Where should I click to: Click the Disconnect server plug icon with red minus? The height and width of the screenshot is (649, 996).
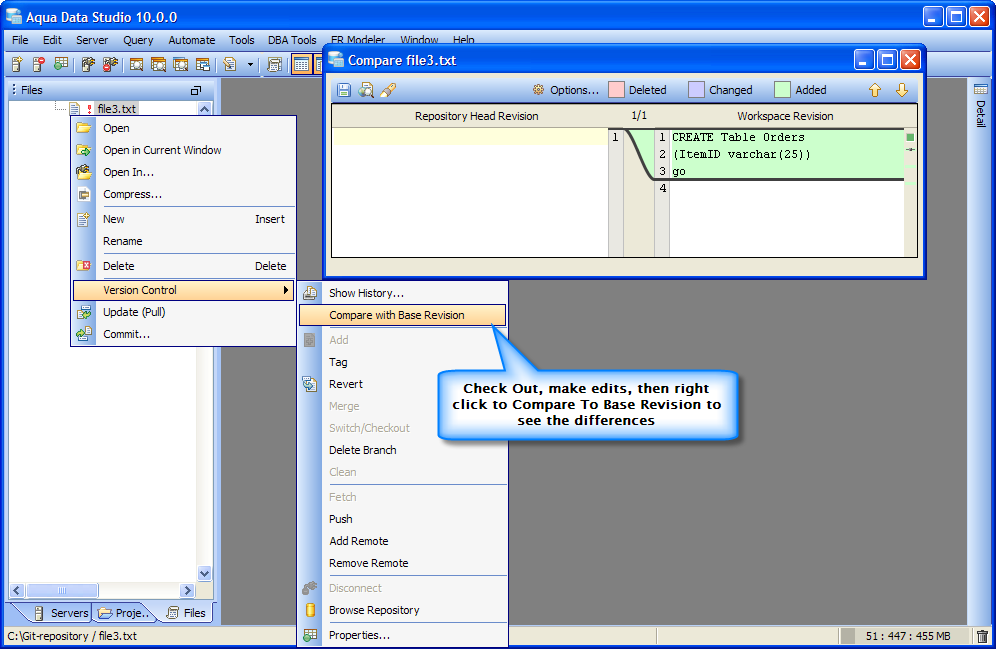(110, 64)
